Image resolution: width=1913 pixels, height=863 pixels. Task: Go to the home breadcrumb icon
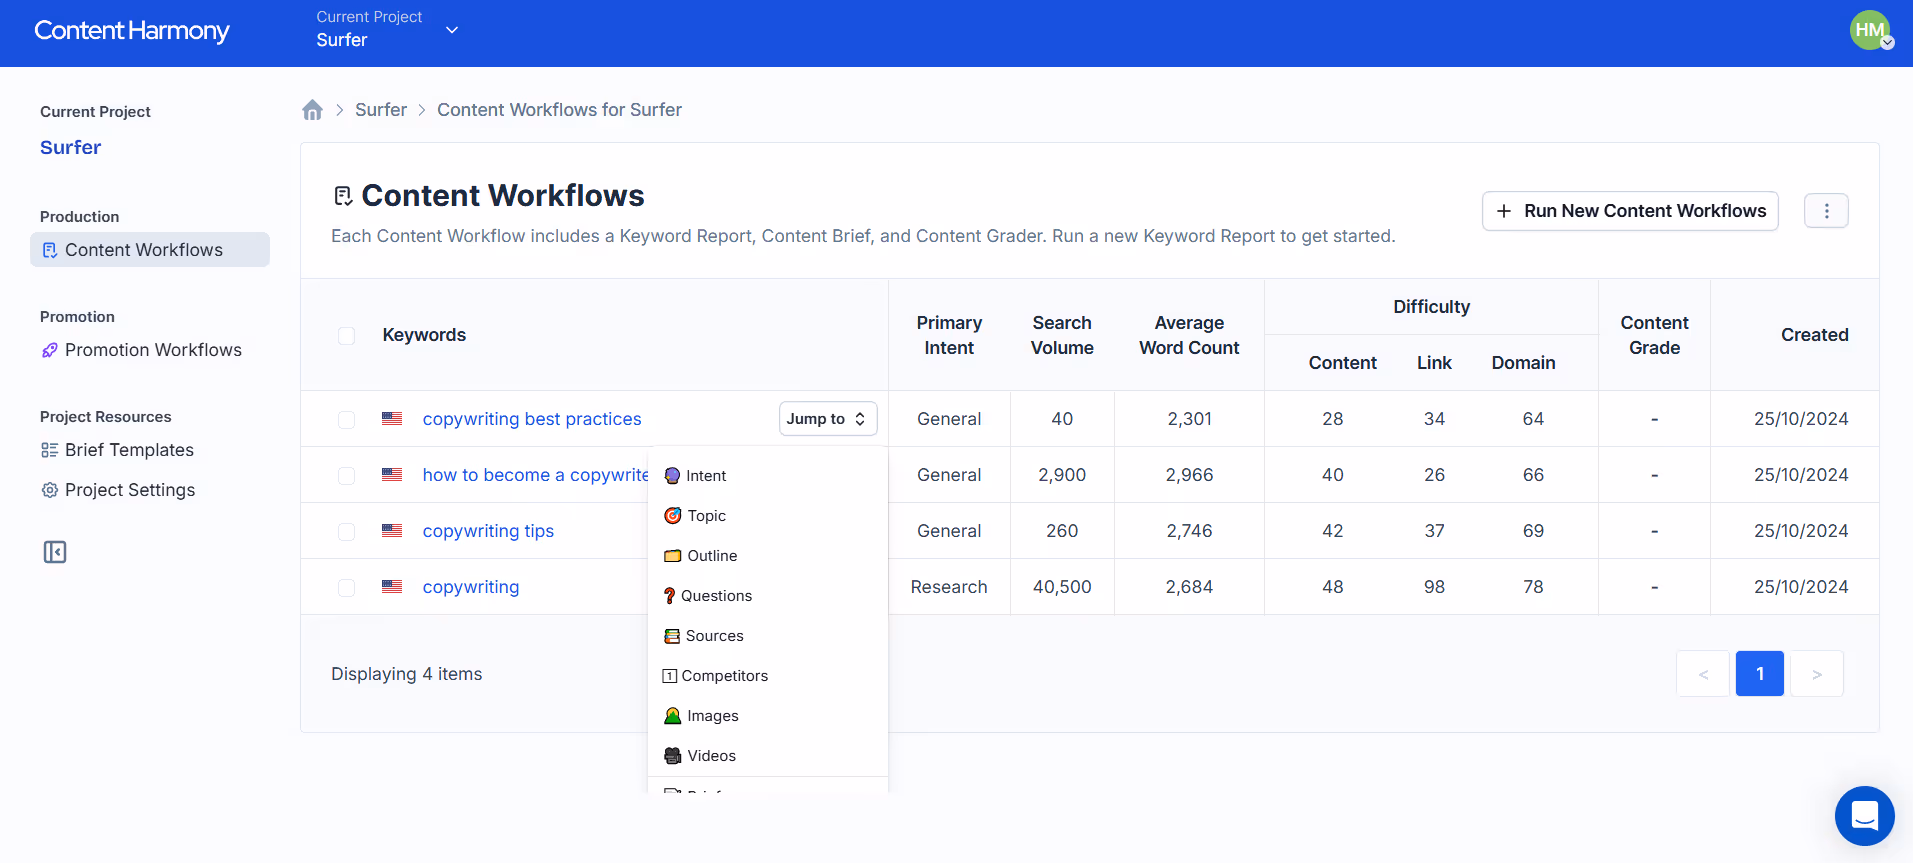(x=313, y=110)
